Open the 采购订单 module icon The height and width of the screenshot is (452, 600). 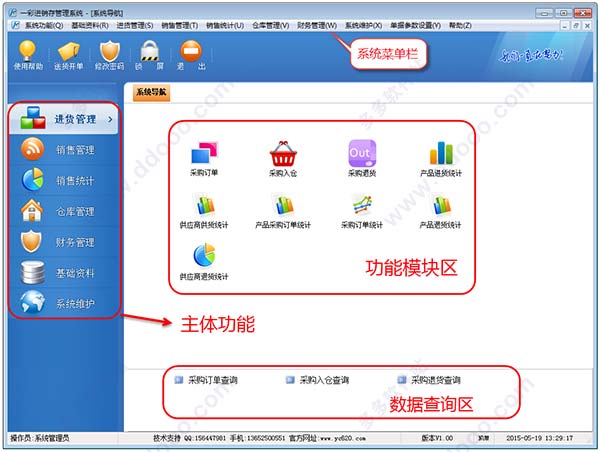[204, 159]
